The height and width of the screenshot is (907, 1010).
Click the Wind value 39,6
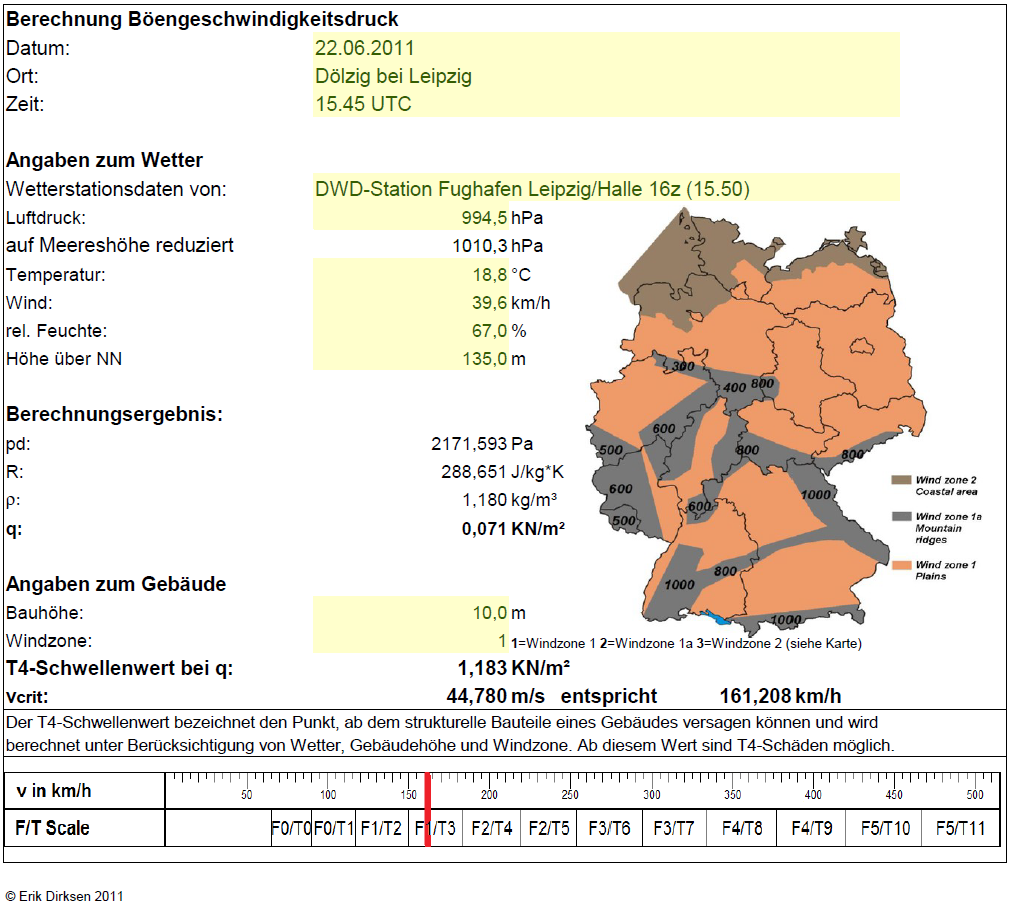tap(411, 302)
